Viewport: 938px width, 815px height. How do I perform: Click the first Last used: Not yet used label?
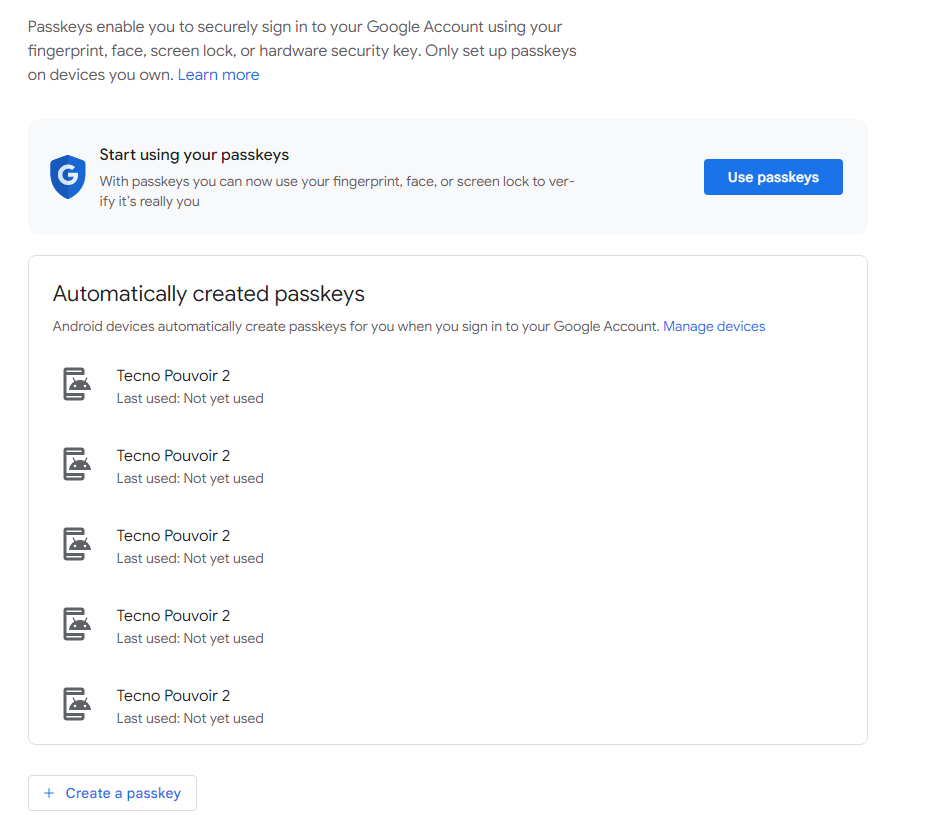click(x=189, y=398)
